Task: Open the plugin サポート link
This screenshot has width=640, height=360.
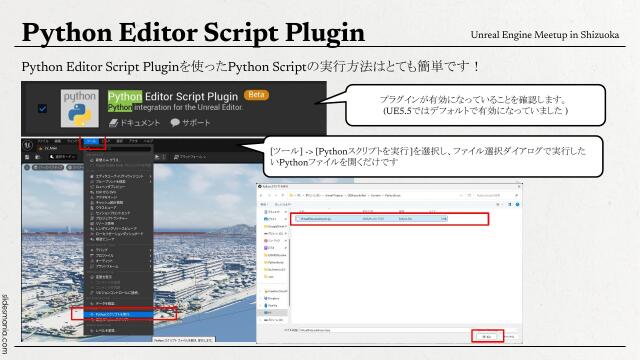Action: tap(190, 122)
